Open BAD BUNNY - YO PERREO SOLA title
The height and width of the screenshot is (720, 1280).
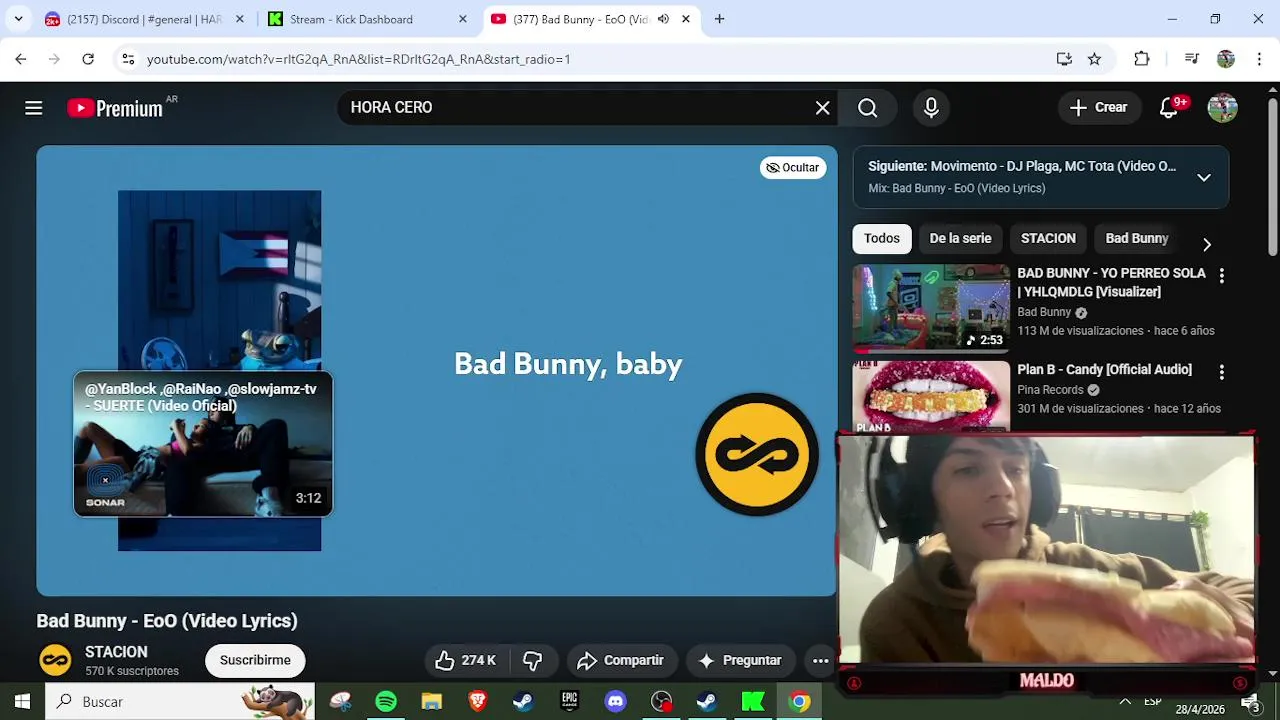tap(1111, 282)
